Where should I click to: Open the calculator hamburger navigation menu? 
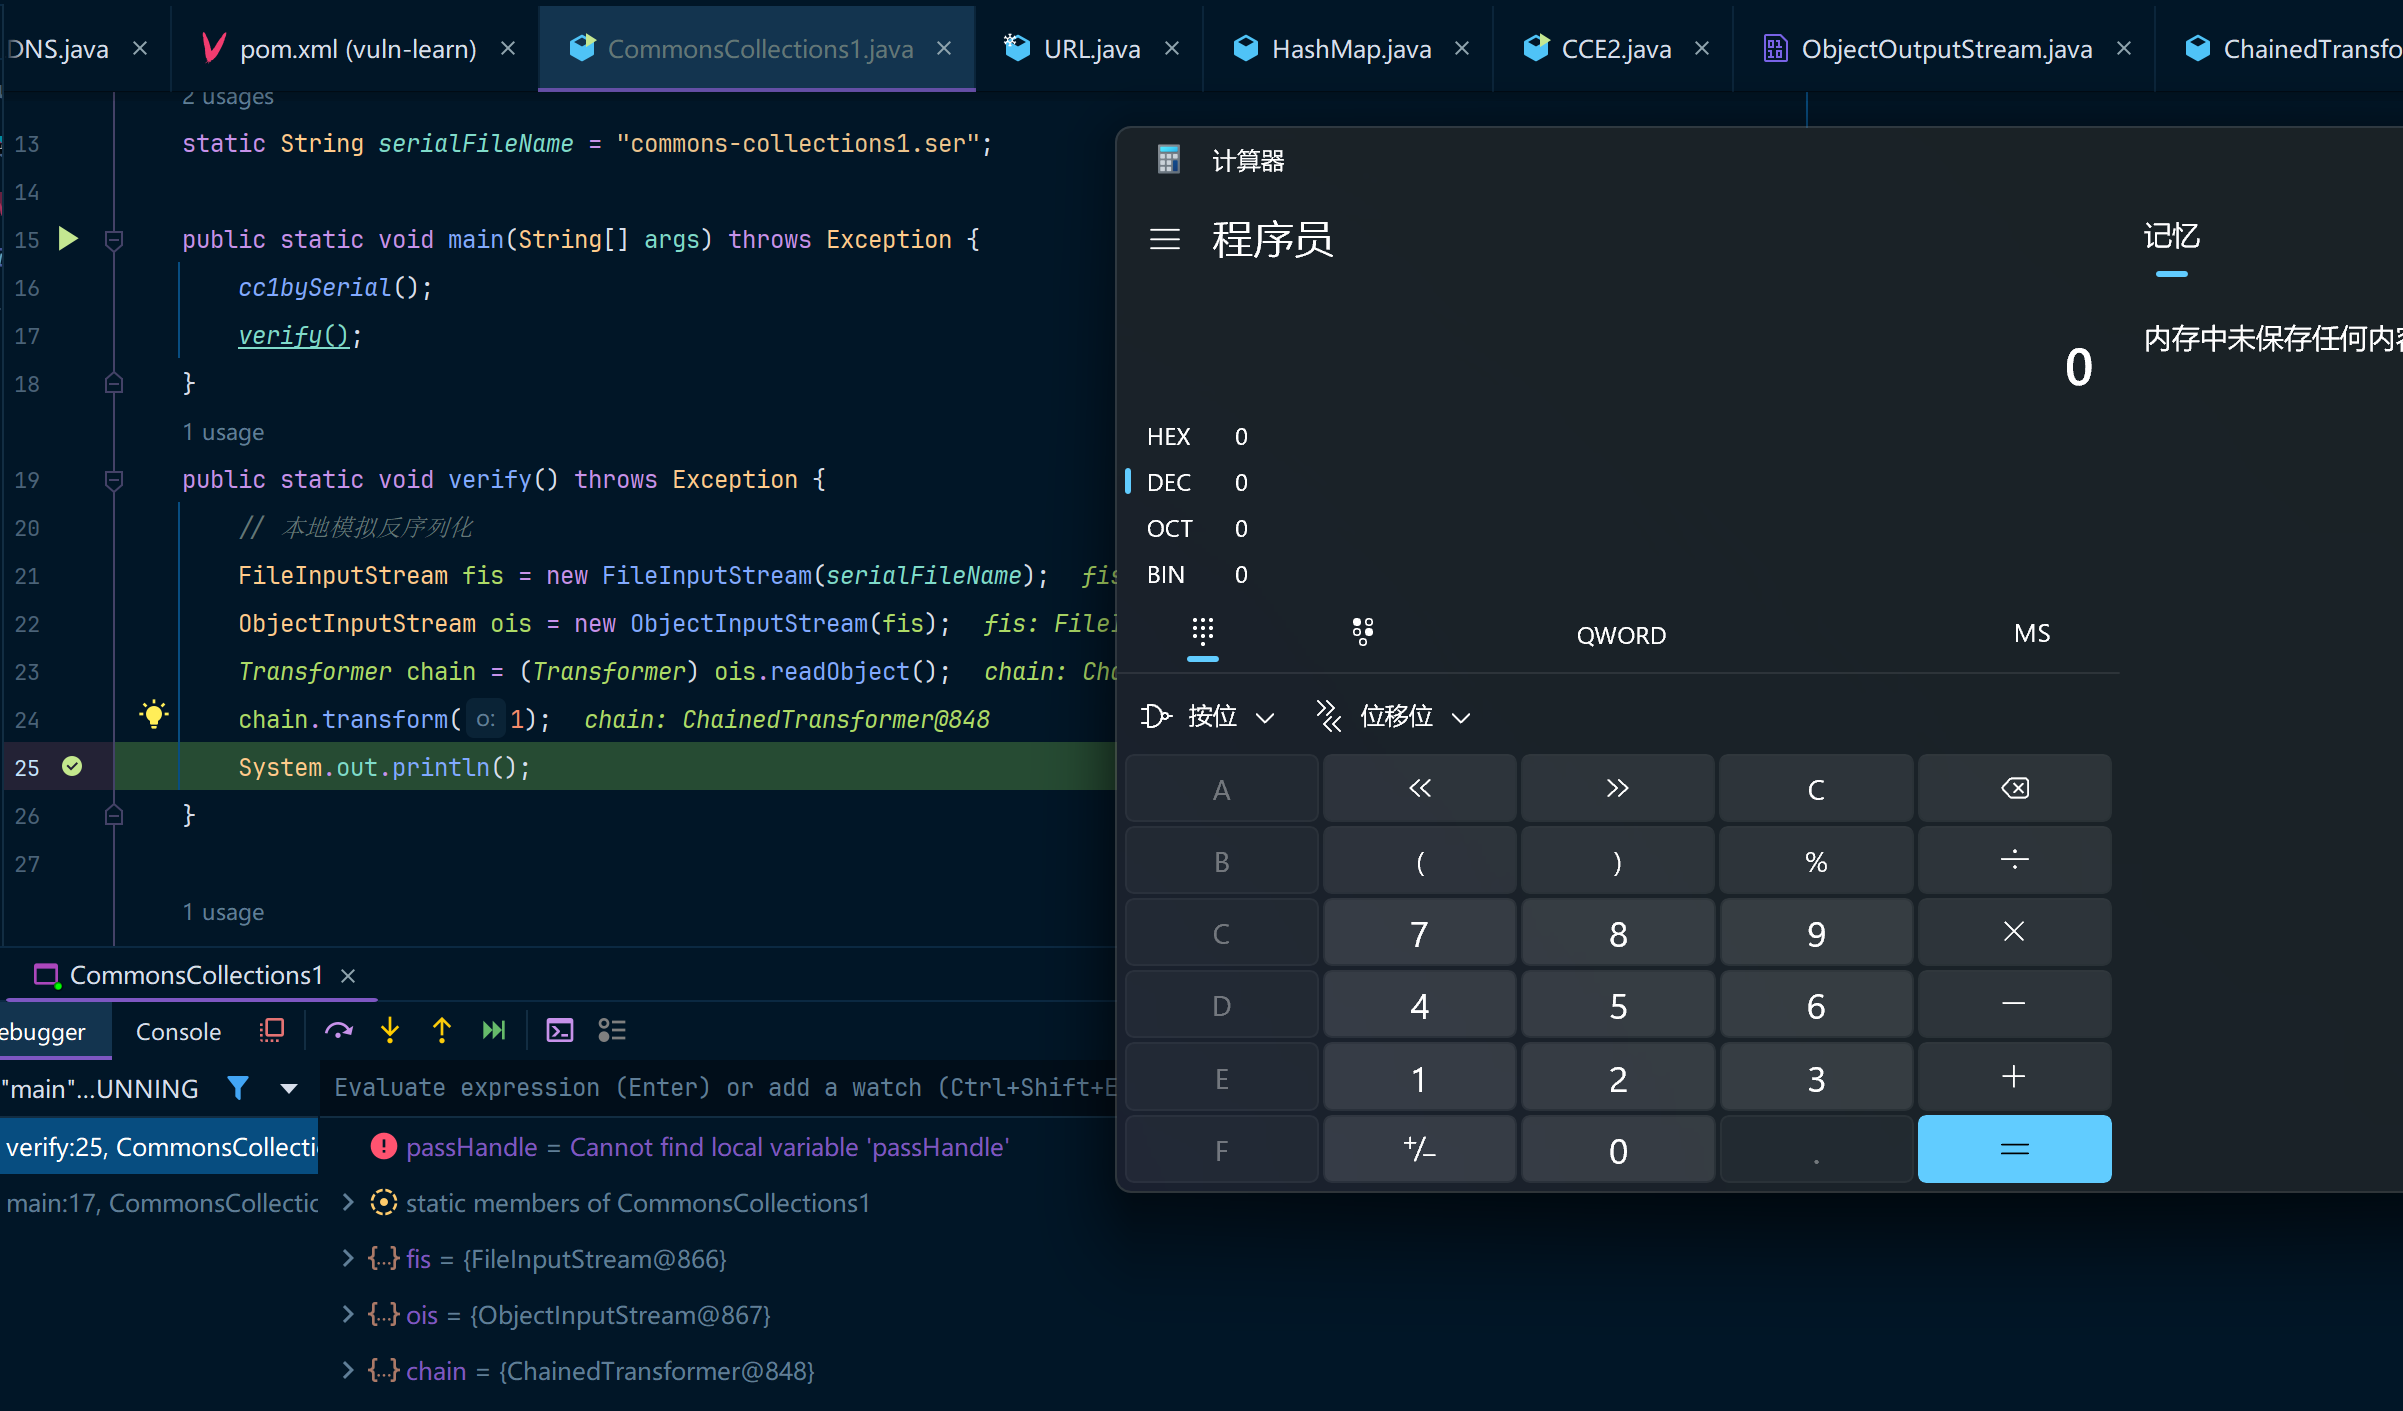1165,239
